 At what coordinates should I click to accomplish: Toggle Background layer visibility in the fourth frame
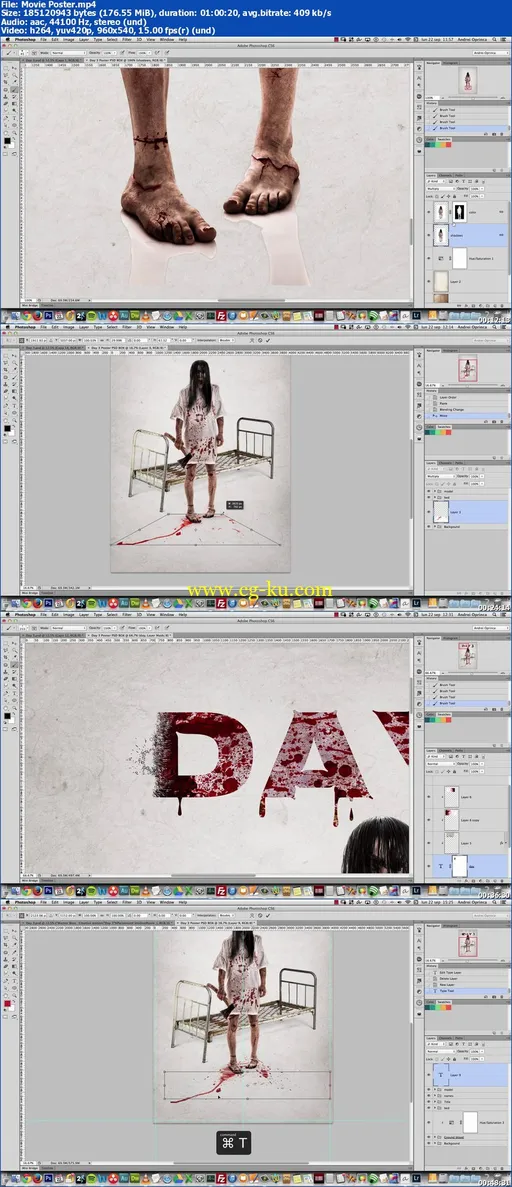click(x=427, y=1145)
